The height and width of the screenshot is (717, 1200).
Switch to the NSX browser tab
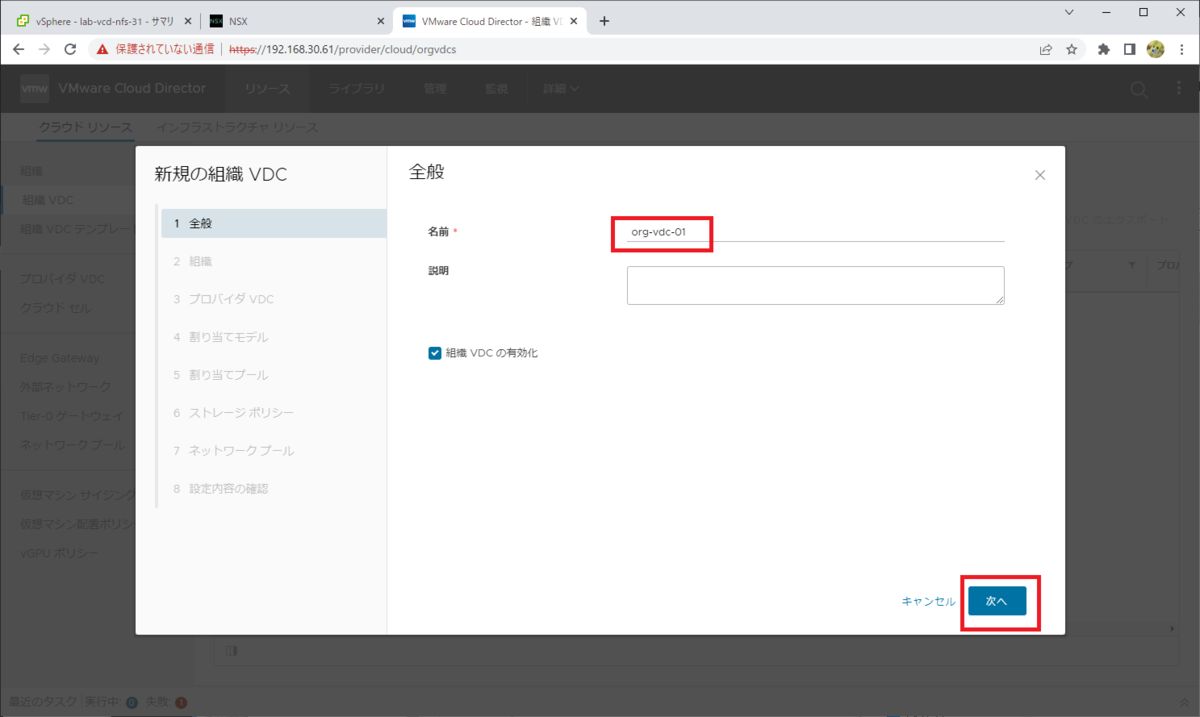298,20
